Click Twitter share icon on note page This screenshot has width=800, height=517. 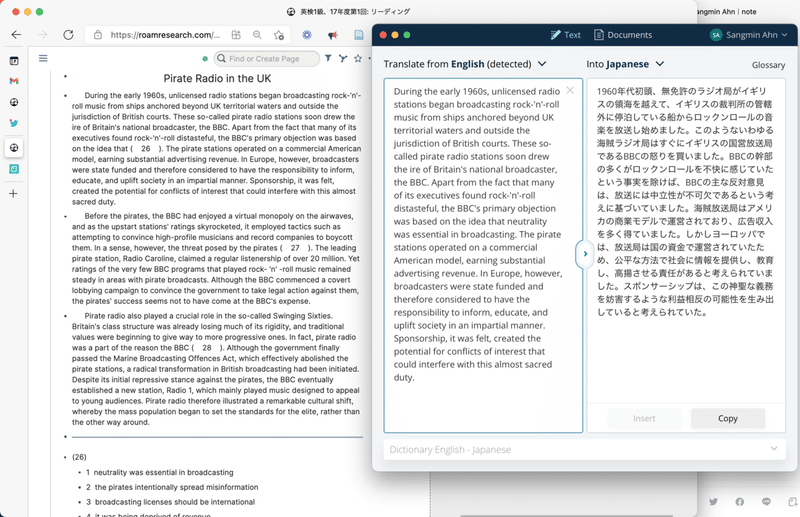[x=713, y=502]
